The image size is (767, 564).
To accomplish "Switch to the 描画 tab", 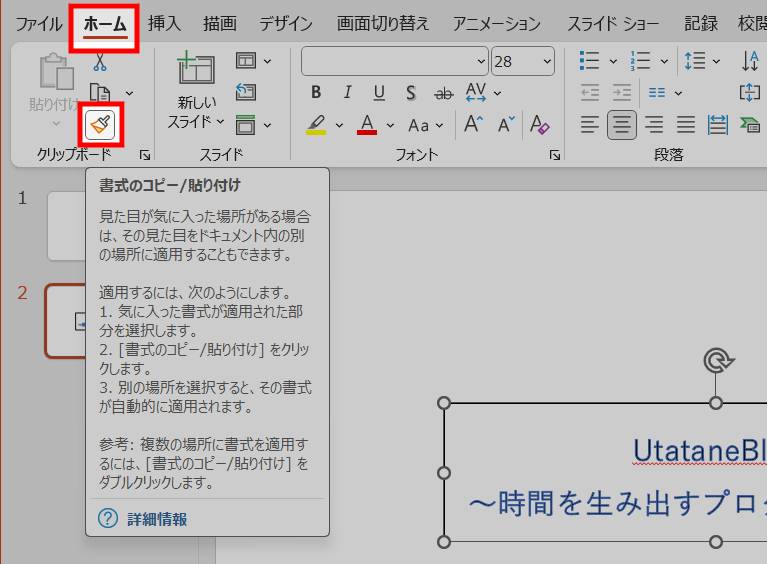I will 220,23.
